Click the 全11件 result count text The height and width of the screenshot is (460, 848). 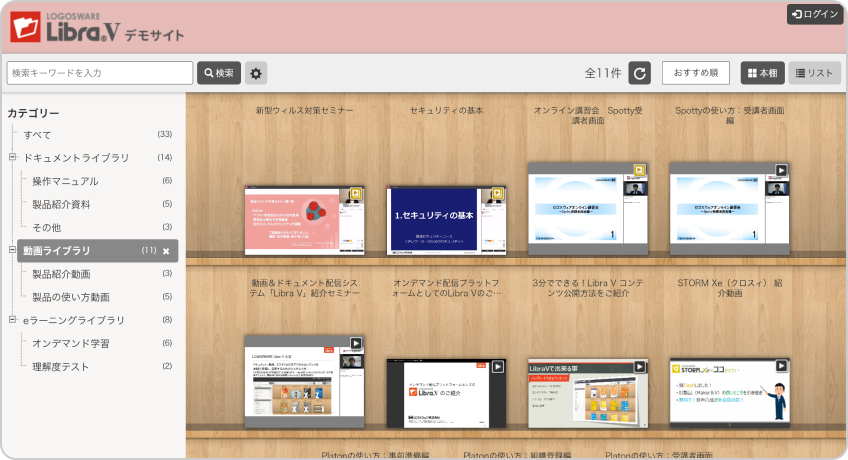[603, 73]
